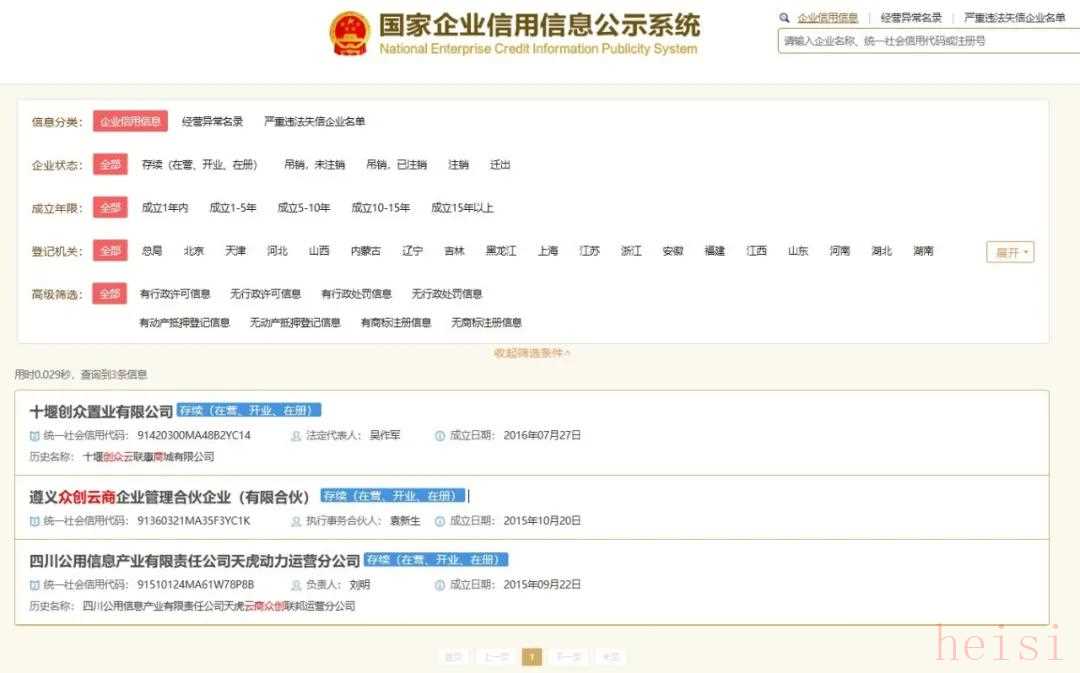
Task: Choose the 成立1-5年 establishment filter
Action: pyautogui.click(x=233, y=208)
